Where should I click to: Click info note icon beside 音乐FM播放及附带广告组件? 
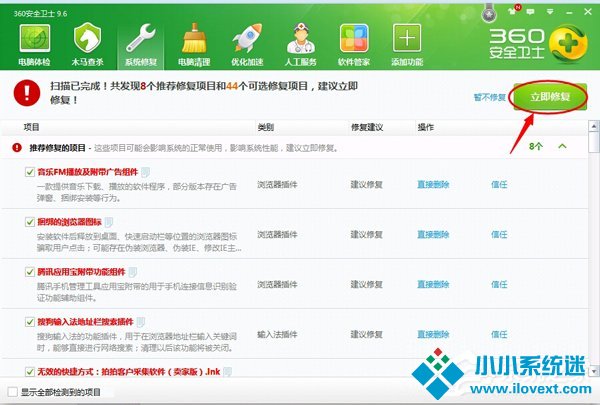pyautogui.click(x=145, y=172)
